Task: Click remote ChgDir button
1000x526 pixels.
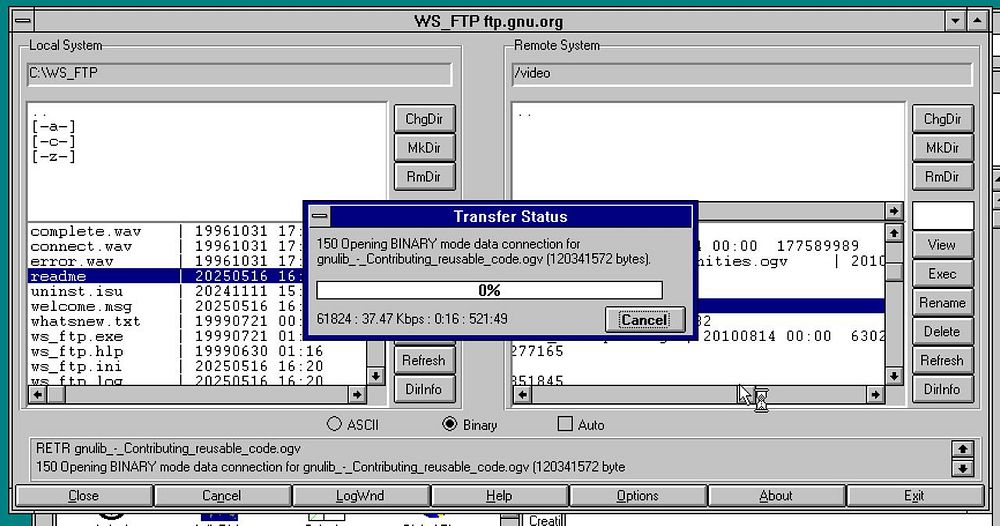Action: tap(943, 119)
